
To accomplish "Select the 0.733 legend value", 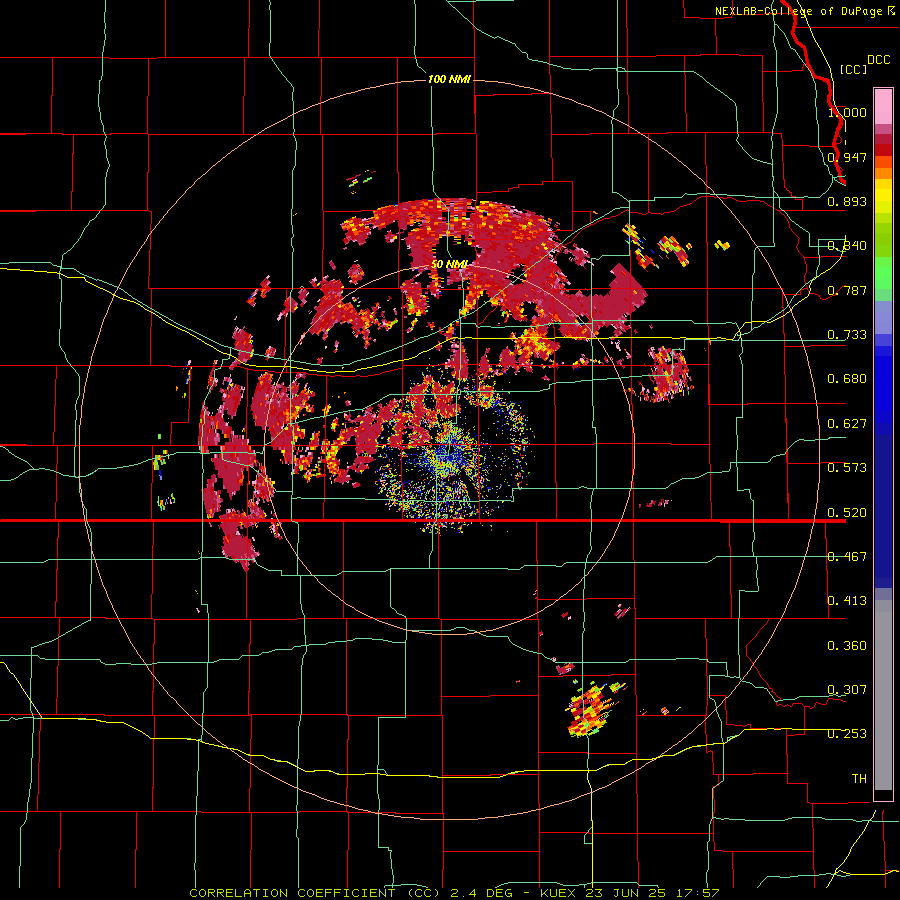I will point(847,335).
